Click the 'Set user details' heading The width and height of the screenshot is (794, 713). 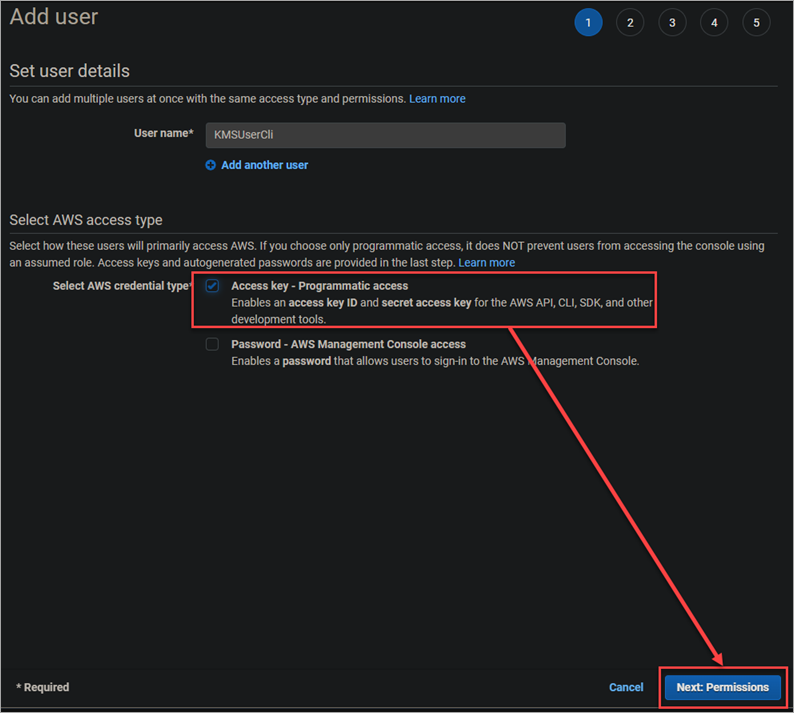pyautogui.click(x=69, y=71)
